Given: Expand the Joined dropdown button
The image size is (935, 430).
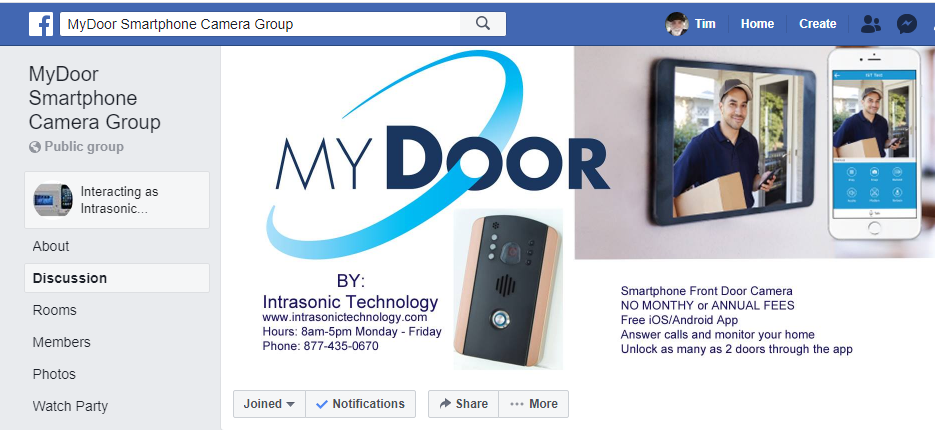Looking at the screenshot, I should point(270,404).
